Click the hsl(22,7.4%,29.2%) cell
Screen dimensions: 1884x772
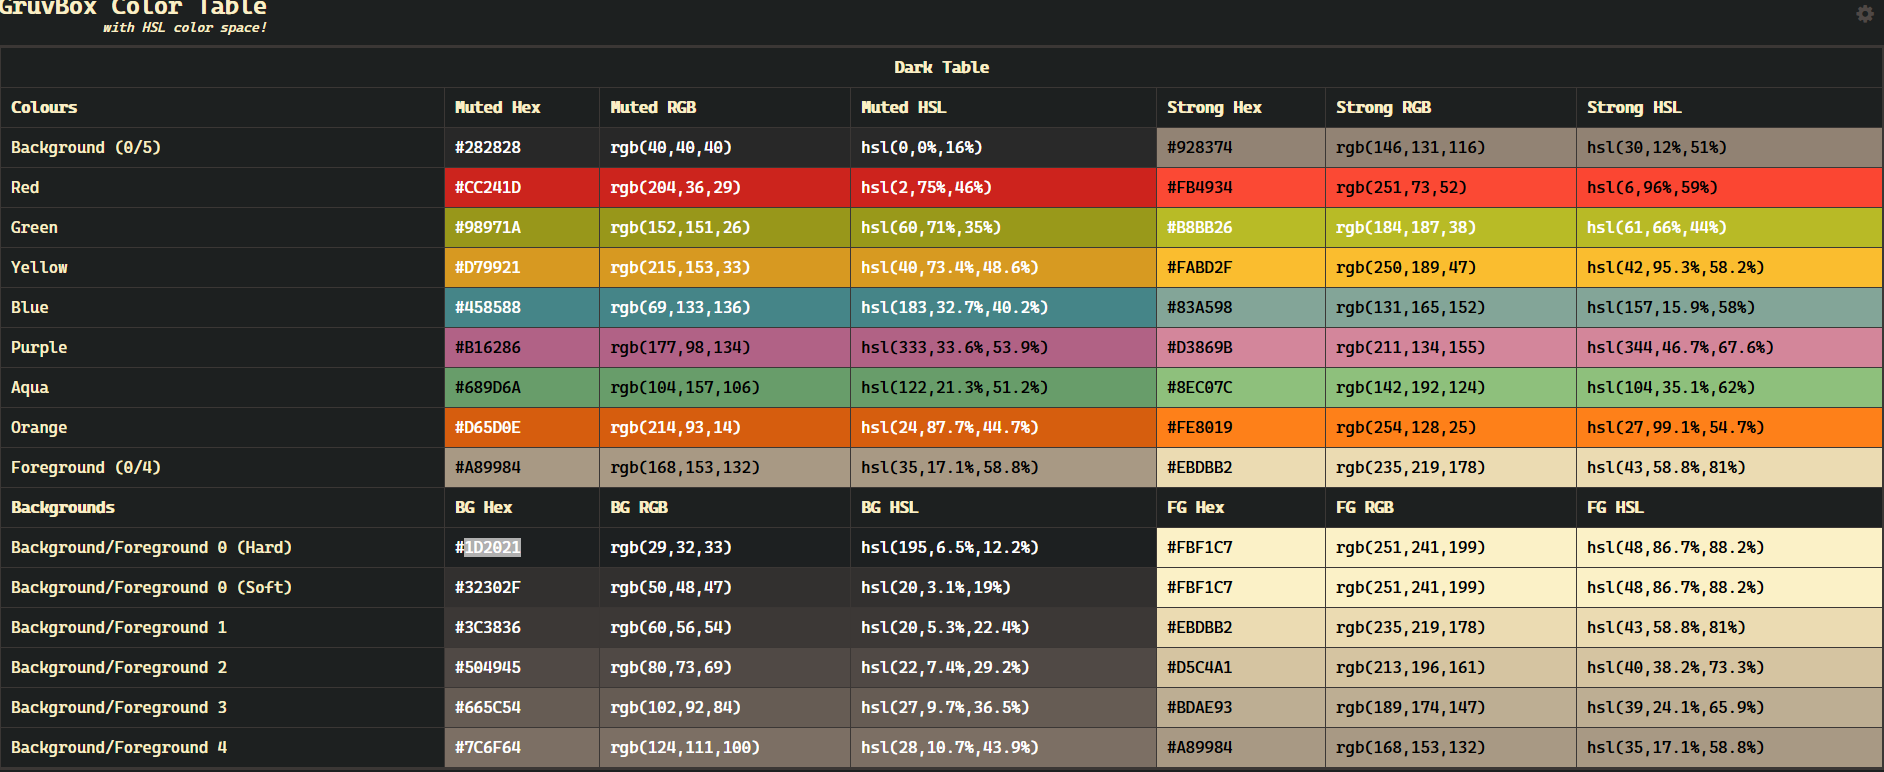[1003, 667]
